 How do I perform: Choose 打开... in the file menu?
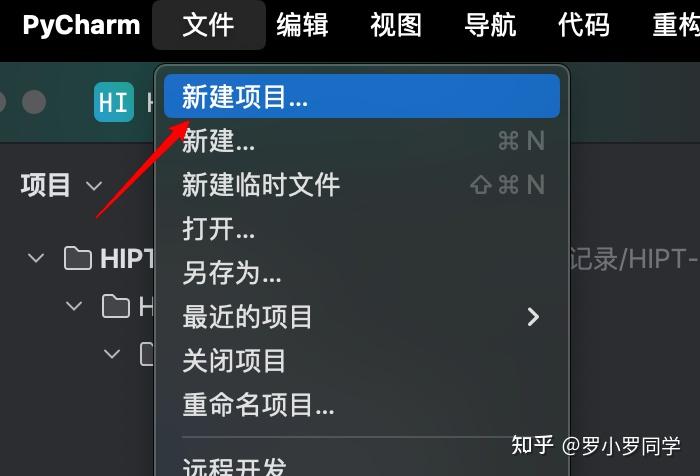pos(362,229)
